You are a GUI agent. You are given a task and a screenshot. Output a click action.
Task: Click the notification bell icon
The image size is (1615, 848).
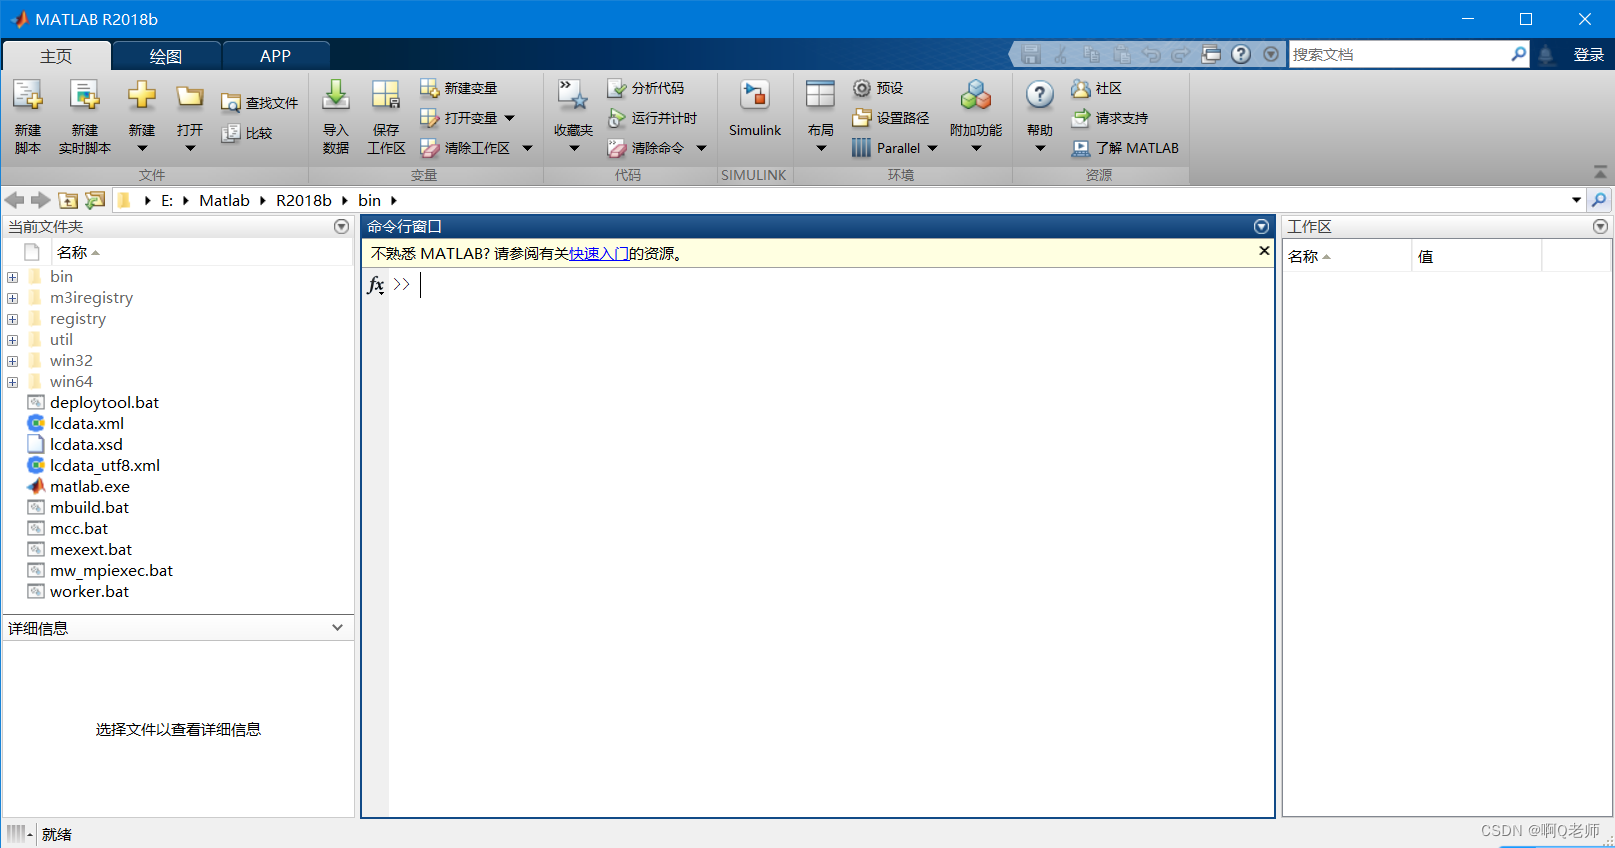1546,54
